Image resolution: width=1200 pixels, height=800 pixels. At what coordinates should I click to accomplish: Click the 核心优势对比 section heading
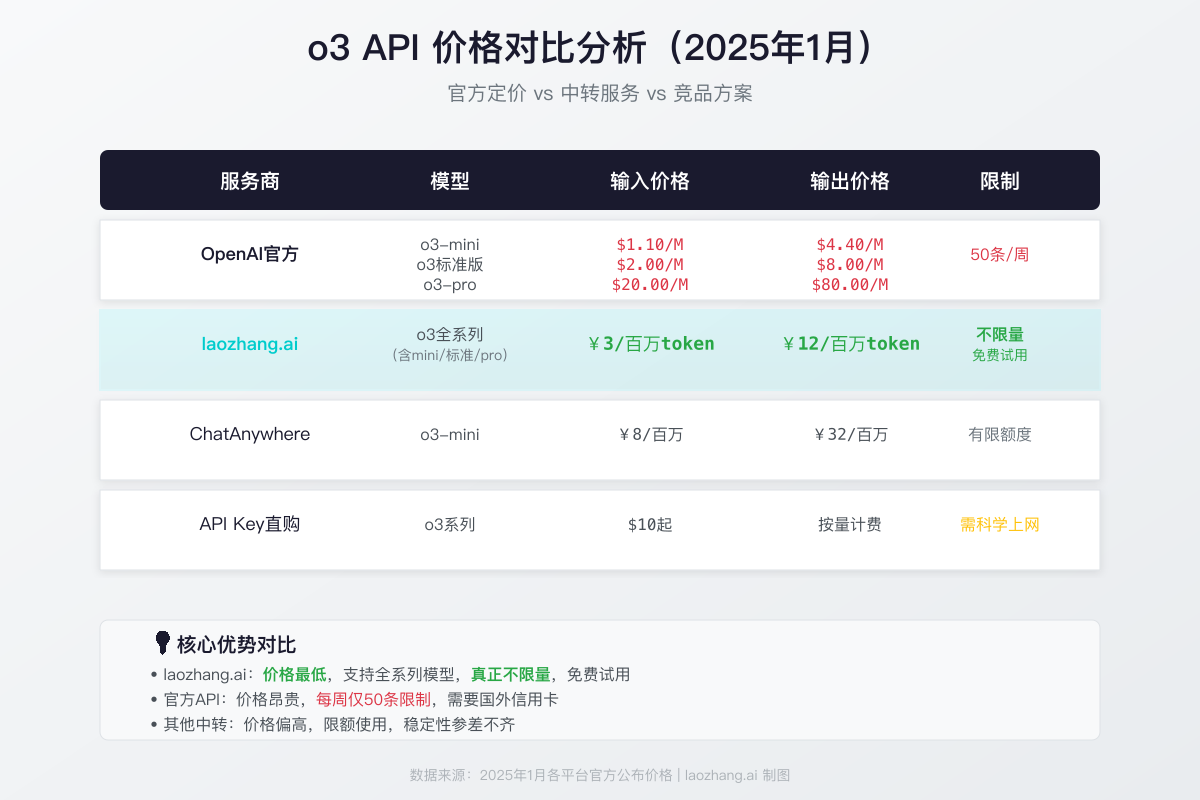tap(236, 645)
